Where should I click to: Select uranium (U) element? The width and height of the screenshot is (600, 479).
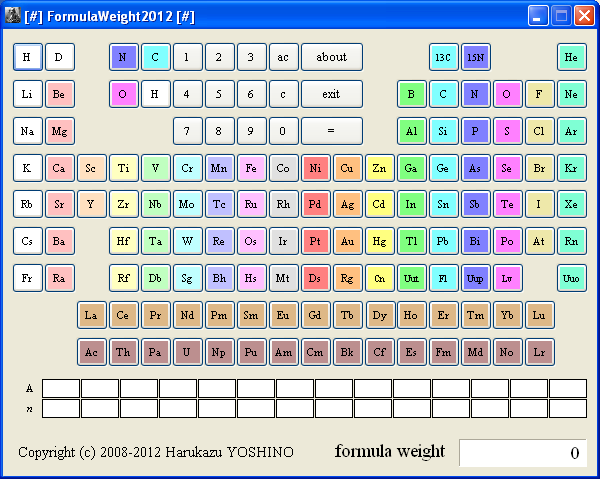[x=188, y=352]
